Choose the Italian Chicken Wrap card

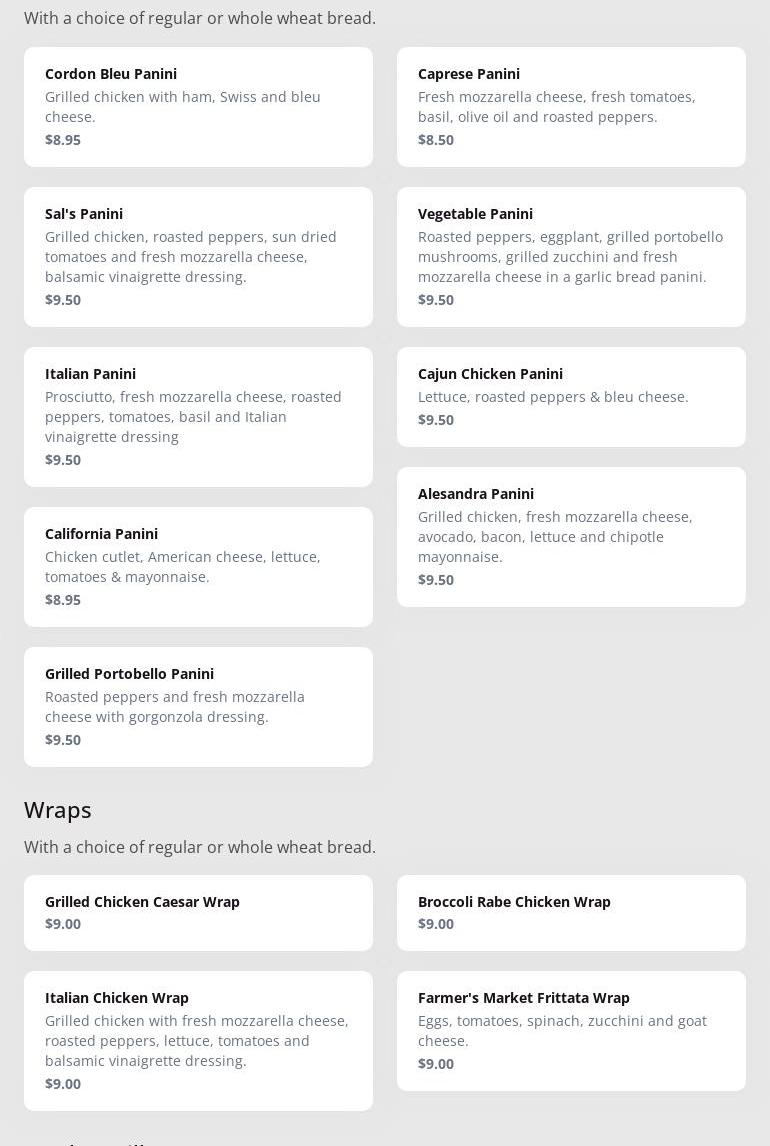pyautogui.click(x=198, y=1040)
